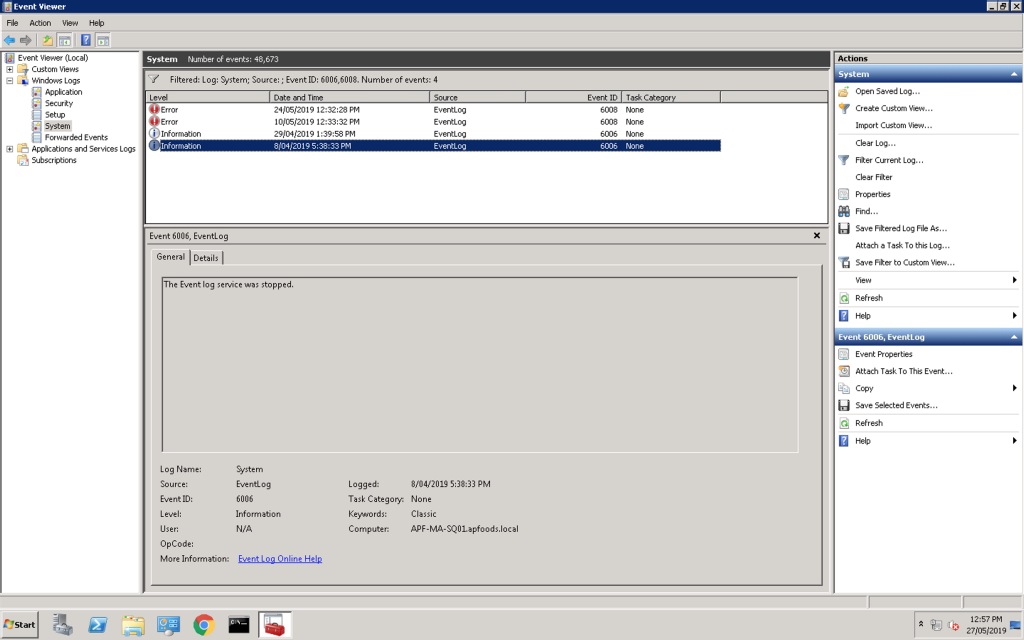Click the Filter Current Log funnel icon
1024x640 pixels.
point(844,160)
